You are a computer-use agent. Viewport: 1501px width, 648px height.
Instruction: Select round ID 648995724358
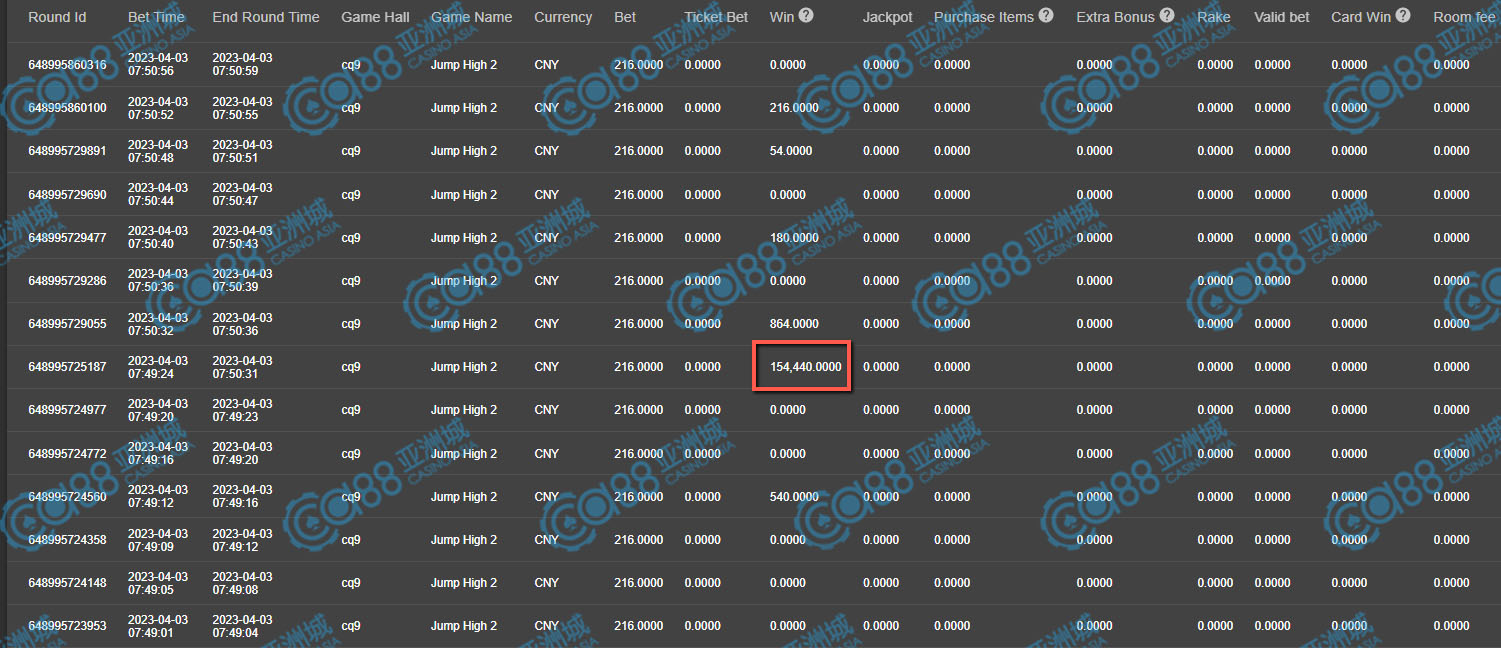[x=67, y=540]
